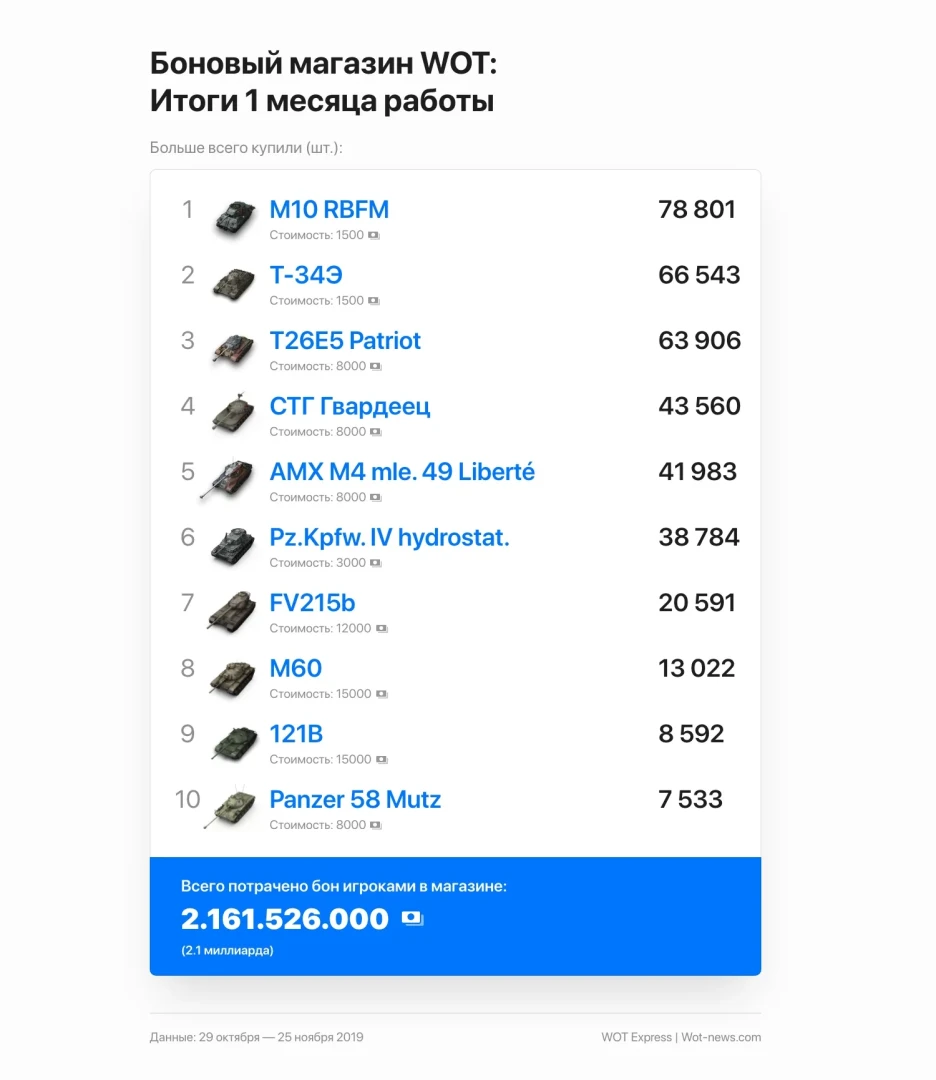Viewport: 936px width, 1080px height.
Task: Click the T26E5 Patriot tank icon
Action: (236, 349)
